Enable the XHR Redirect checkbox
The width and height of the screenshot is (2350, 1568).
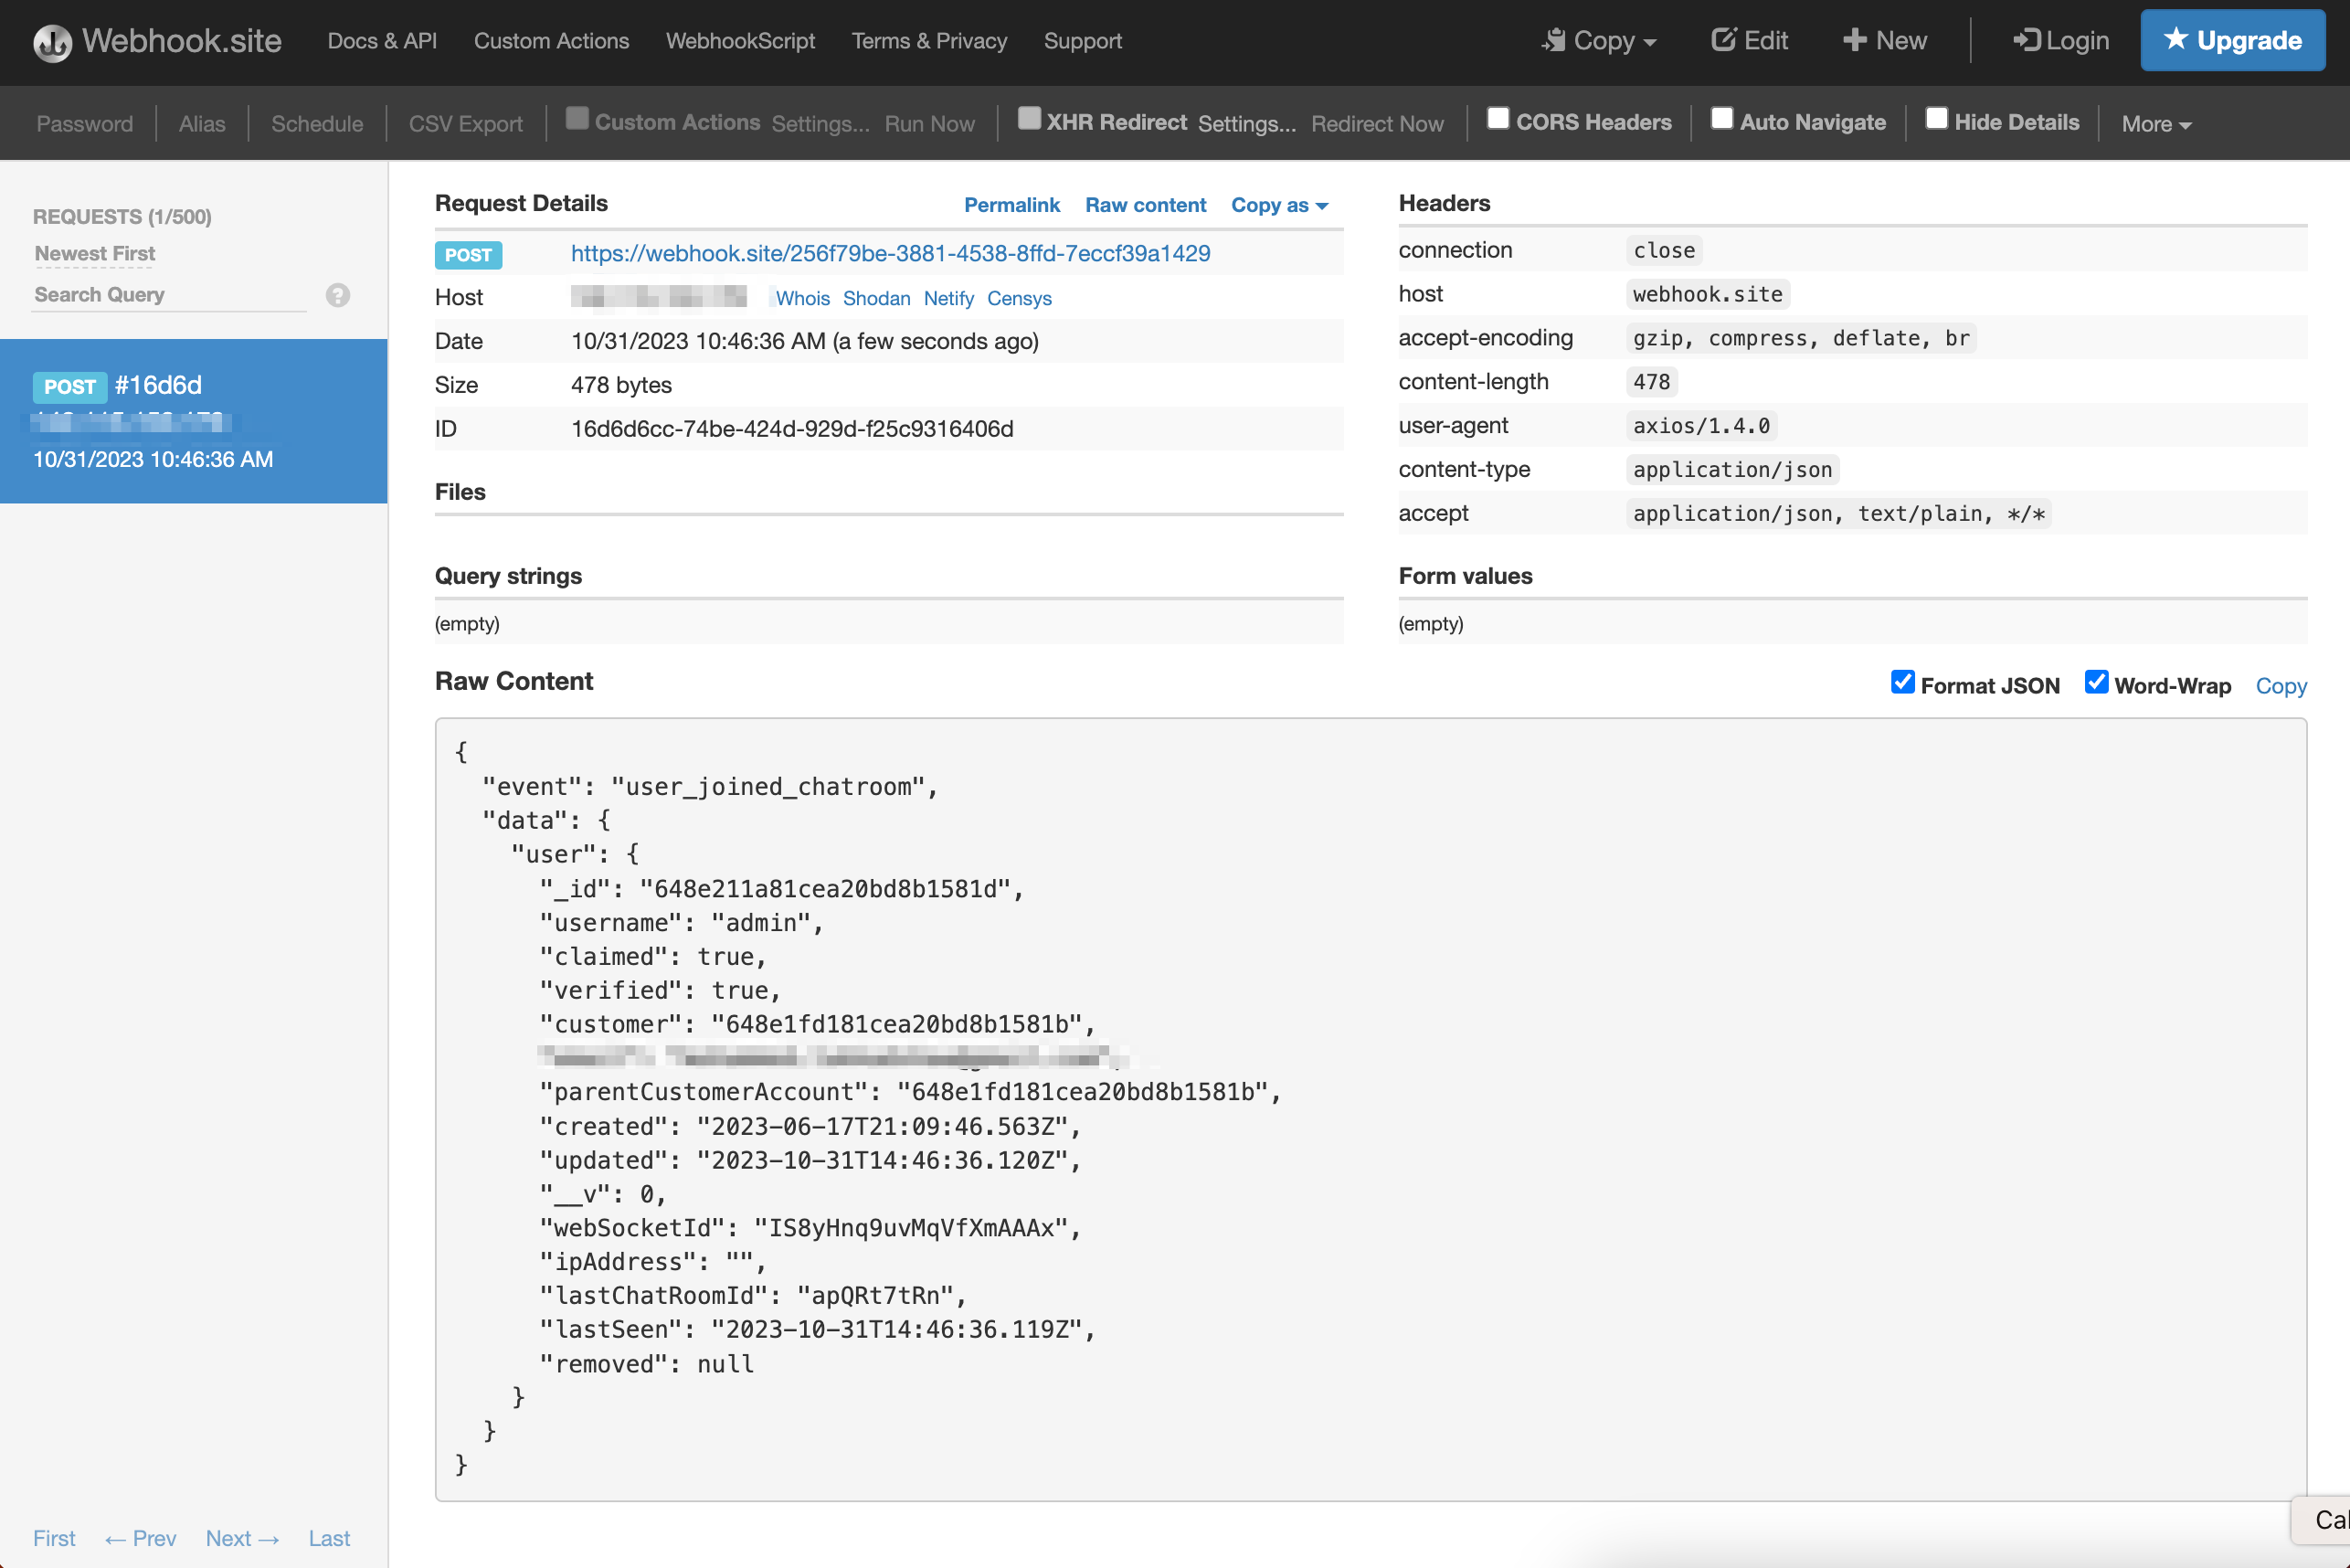[1029, 118]
